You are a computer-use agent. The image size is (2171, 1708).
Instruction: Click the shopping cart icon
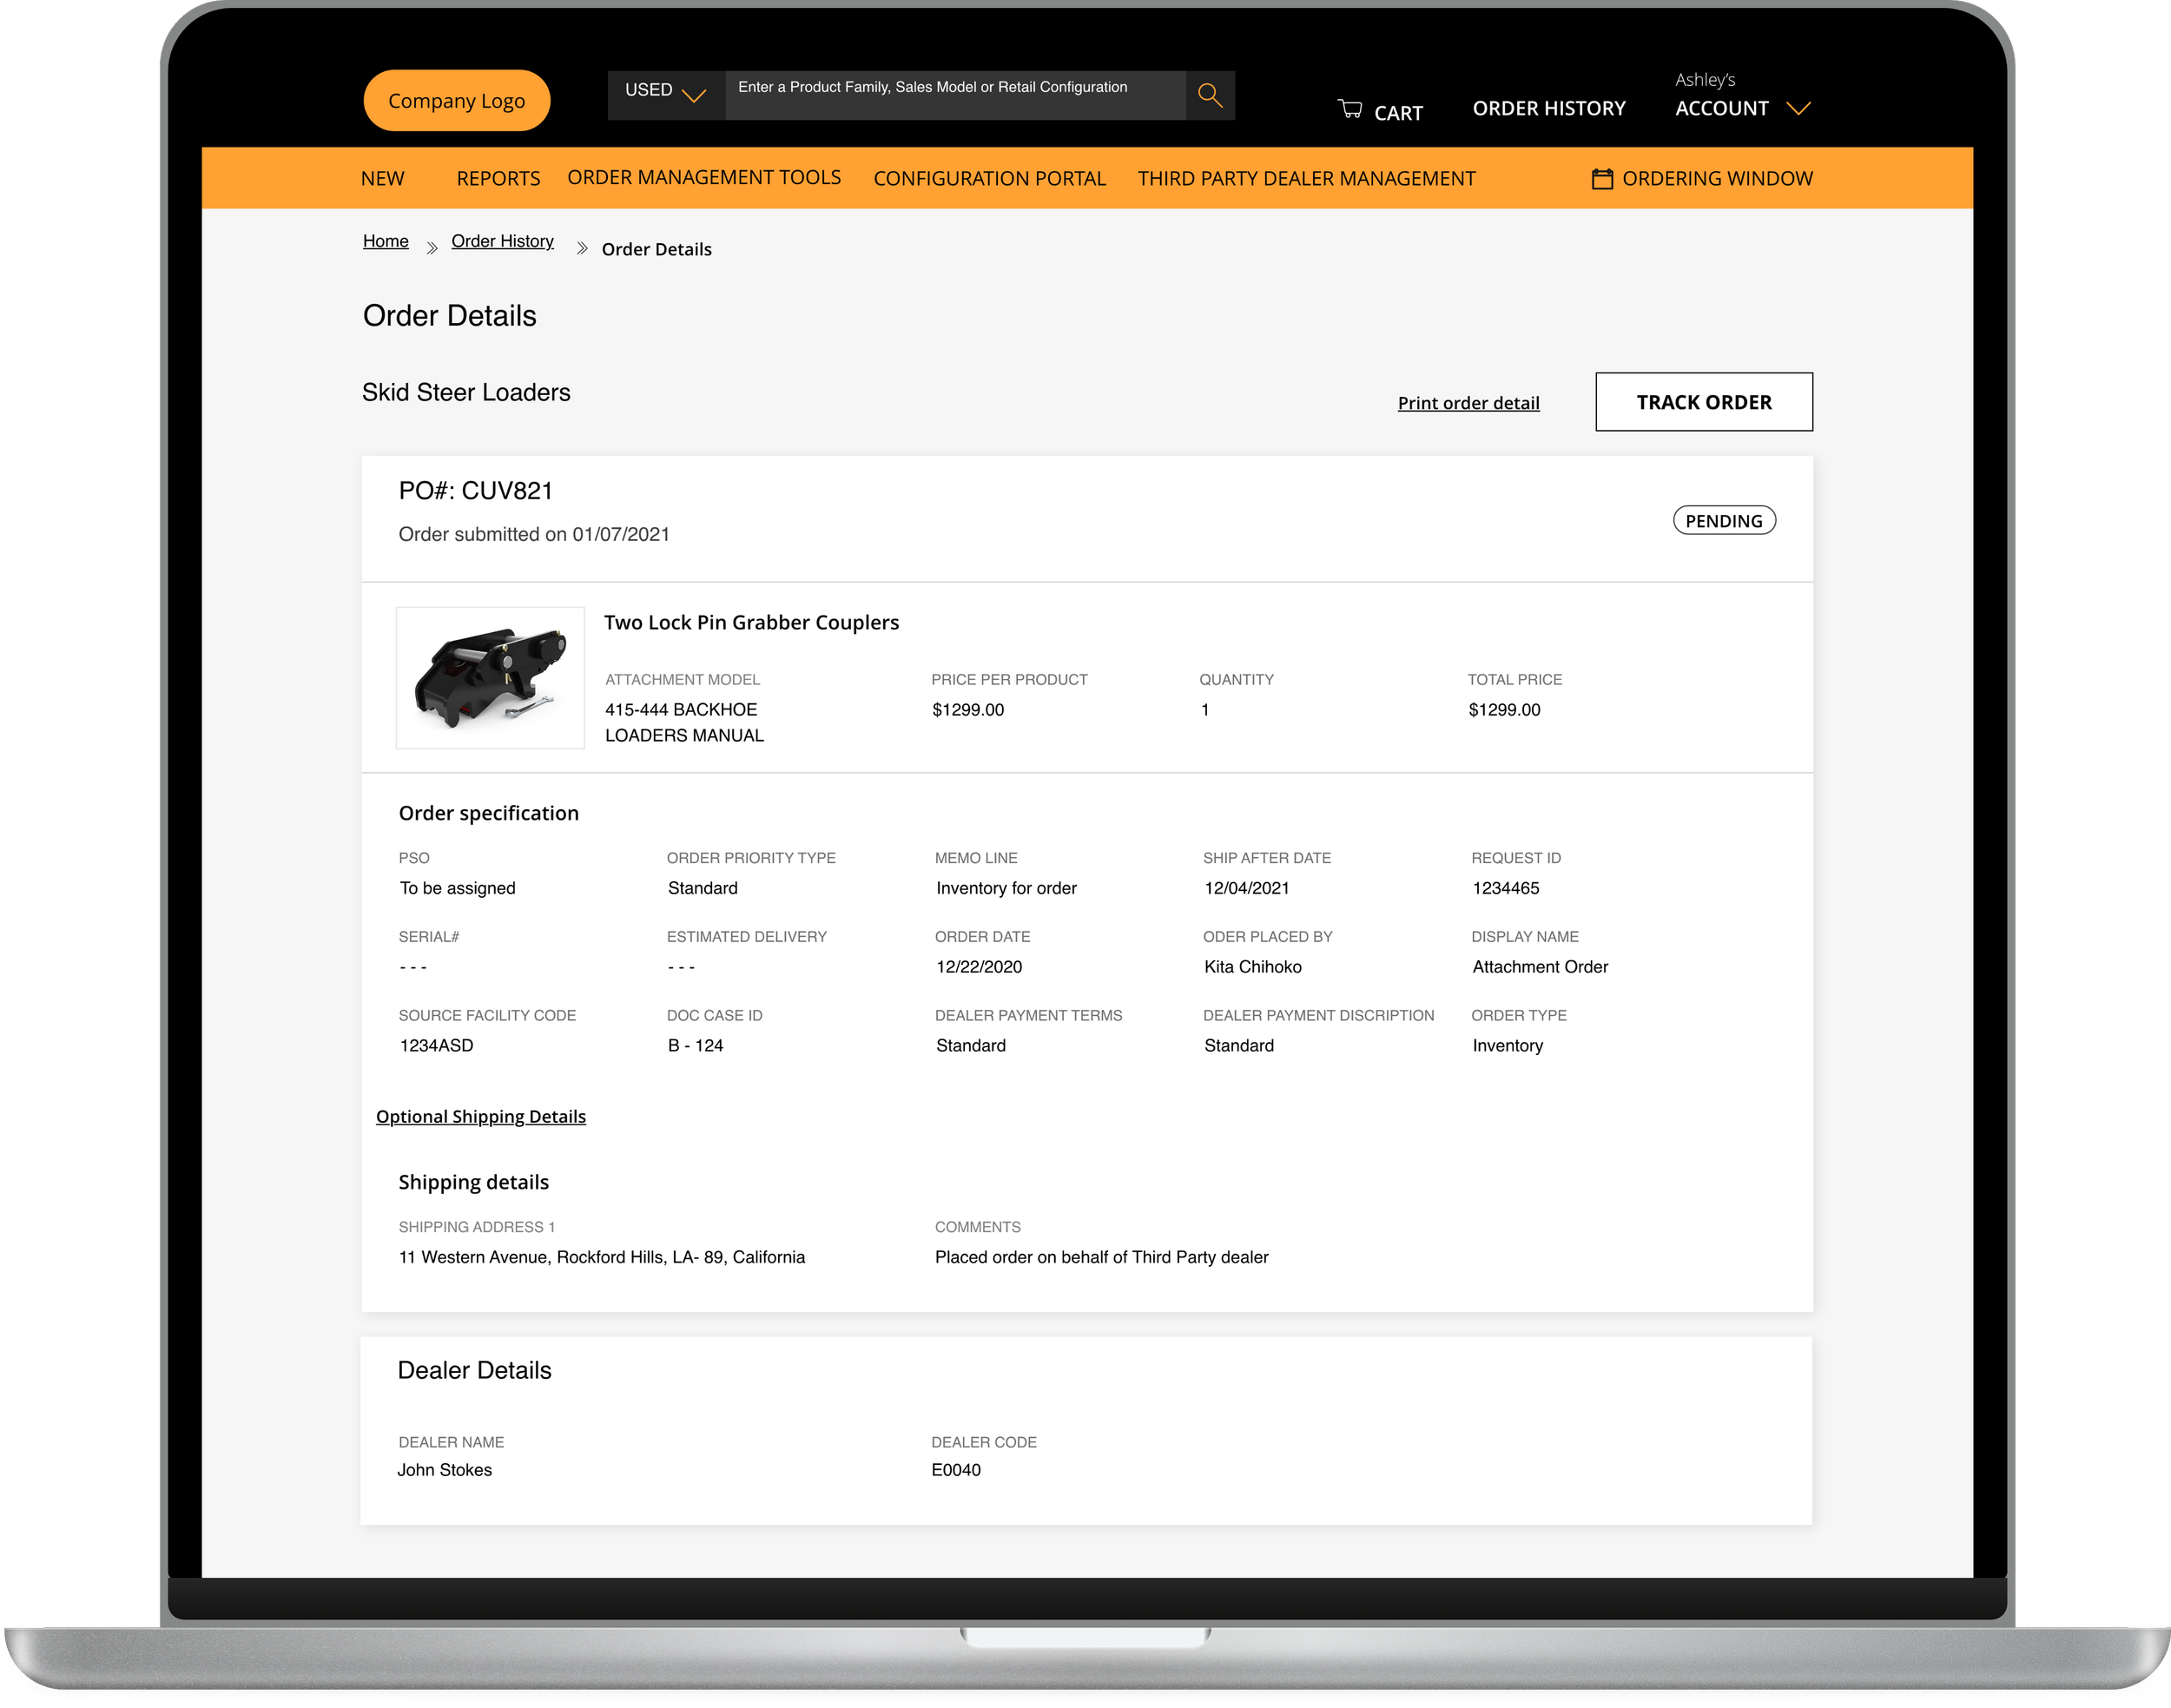click(1350, 109)
